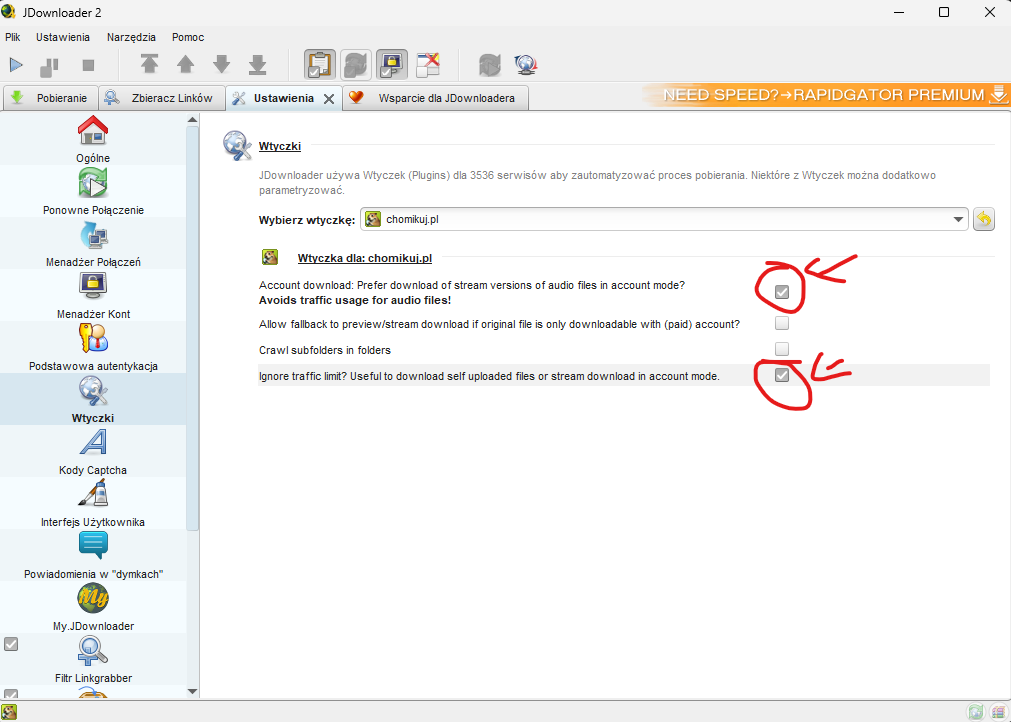Image resolution: width=1011 pixels, height=722 pixels.
Task: Stop all downloads with the square stop icon
Action: 88,65
